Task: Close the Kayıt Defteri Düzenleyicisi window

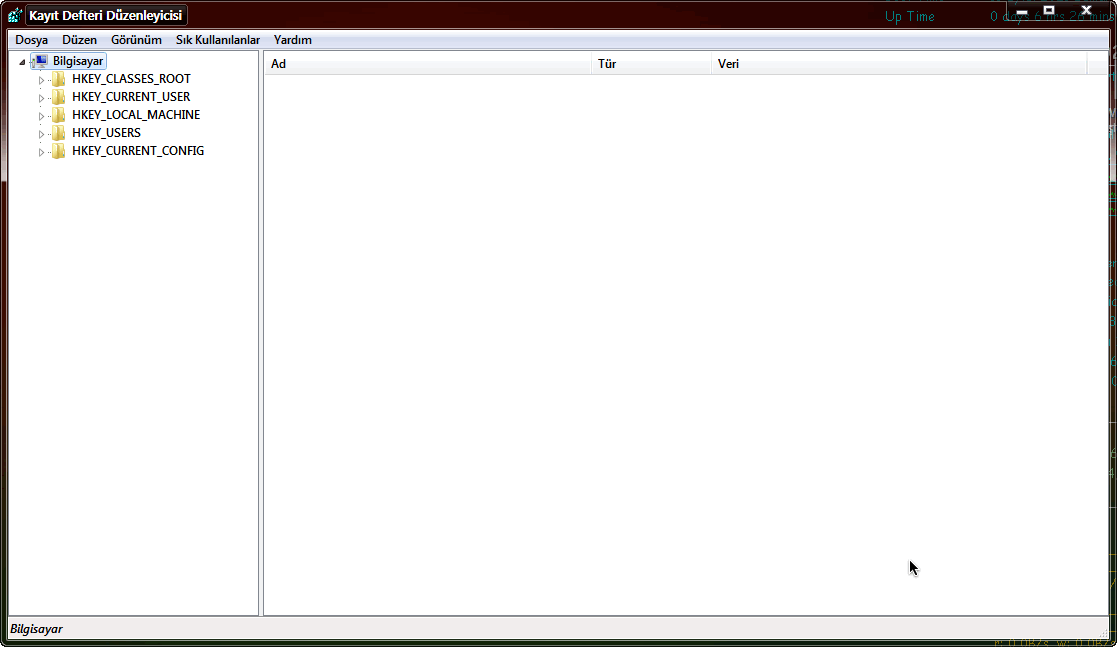Action: click(x=1086, y=11)
